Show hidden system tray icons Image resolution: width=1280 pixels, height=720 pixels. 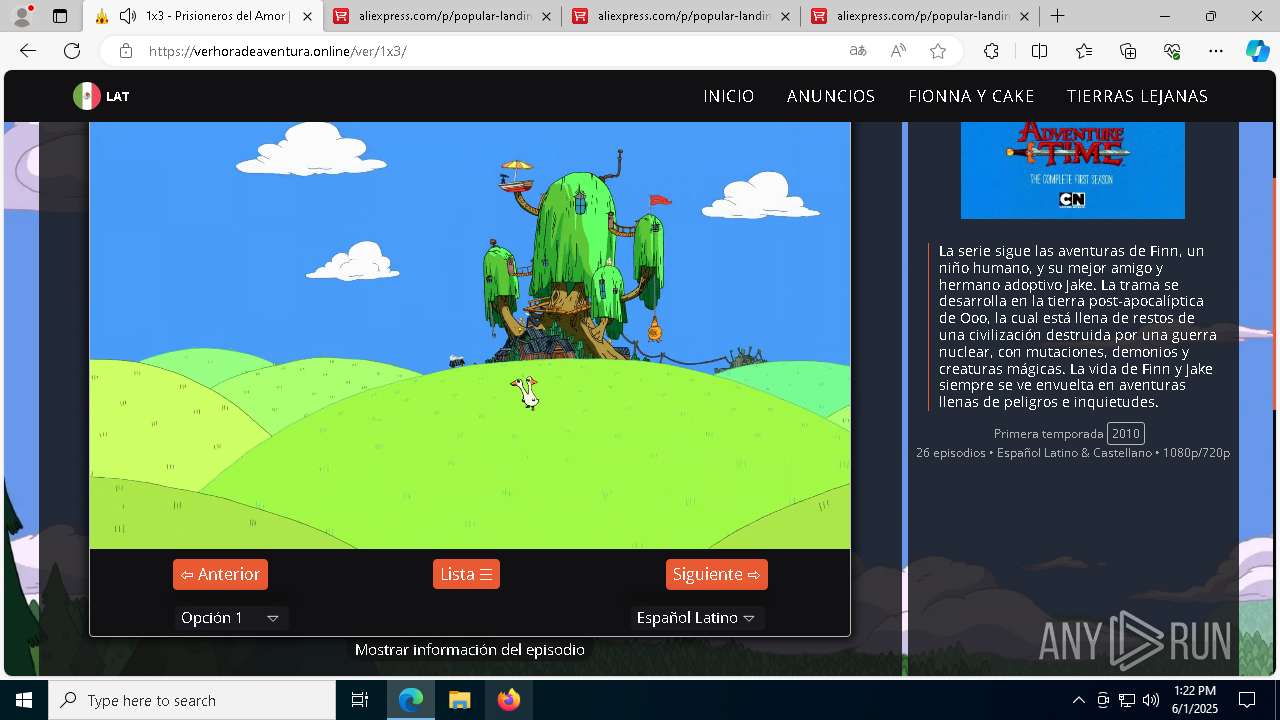(x=1078, y=700)
